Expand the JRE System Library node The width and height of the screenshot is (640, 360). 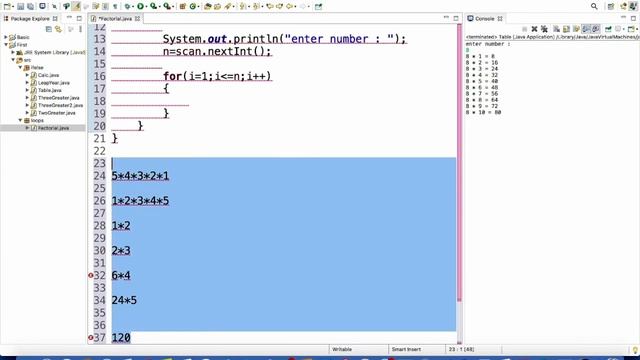click(x=13, y=52)
